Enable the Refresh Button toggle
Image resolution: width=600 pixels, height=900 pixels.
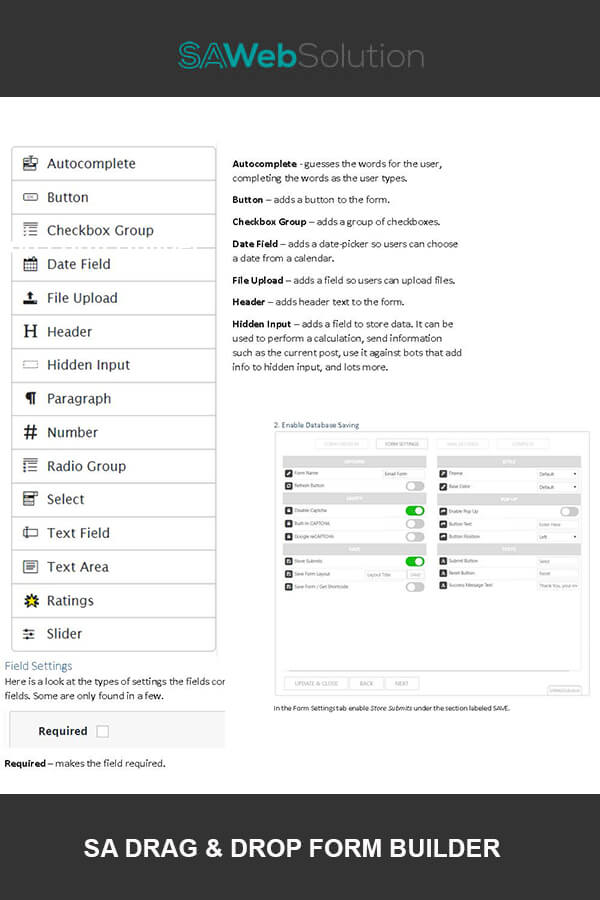click(x=414, y=486)
